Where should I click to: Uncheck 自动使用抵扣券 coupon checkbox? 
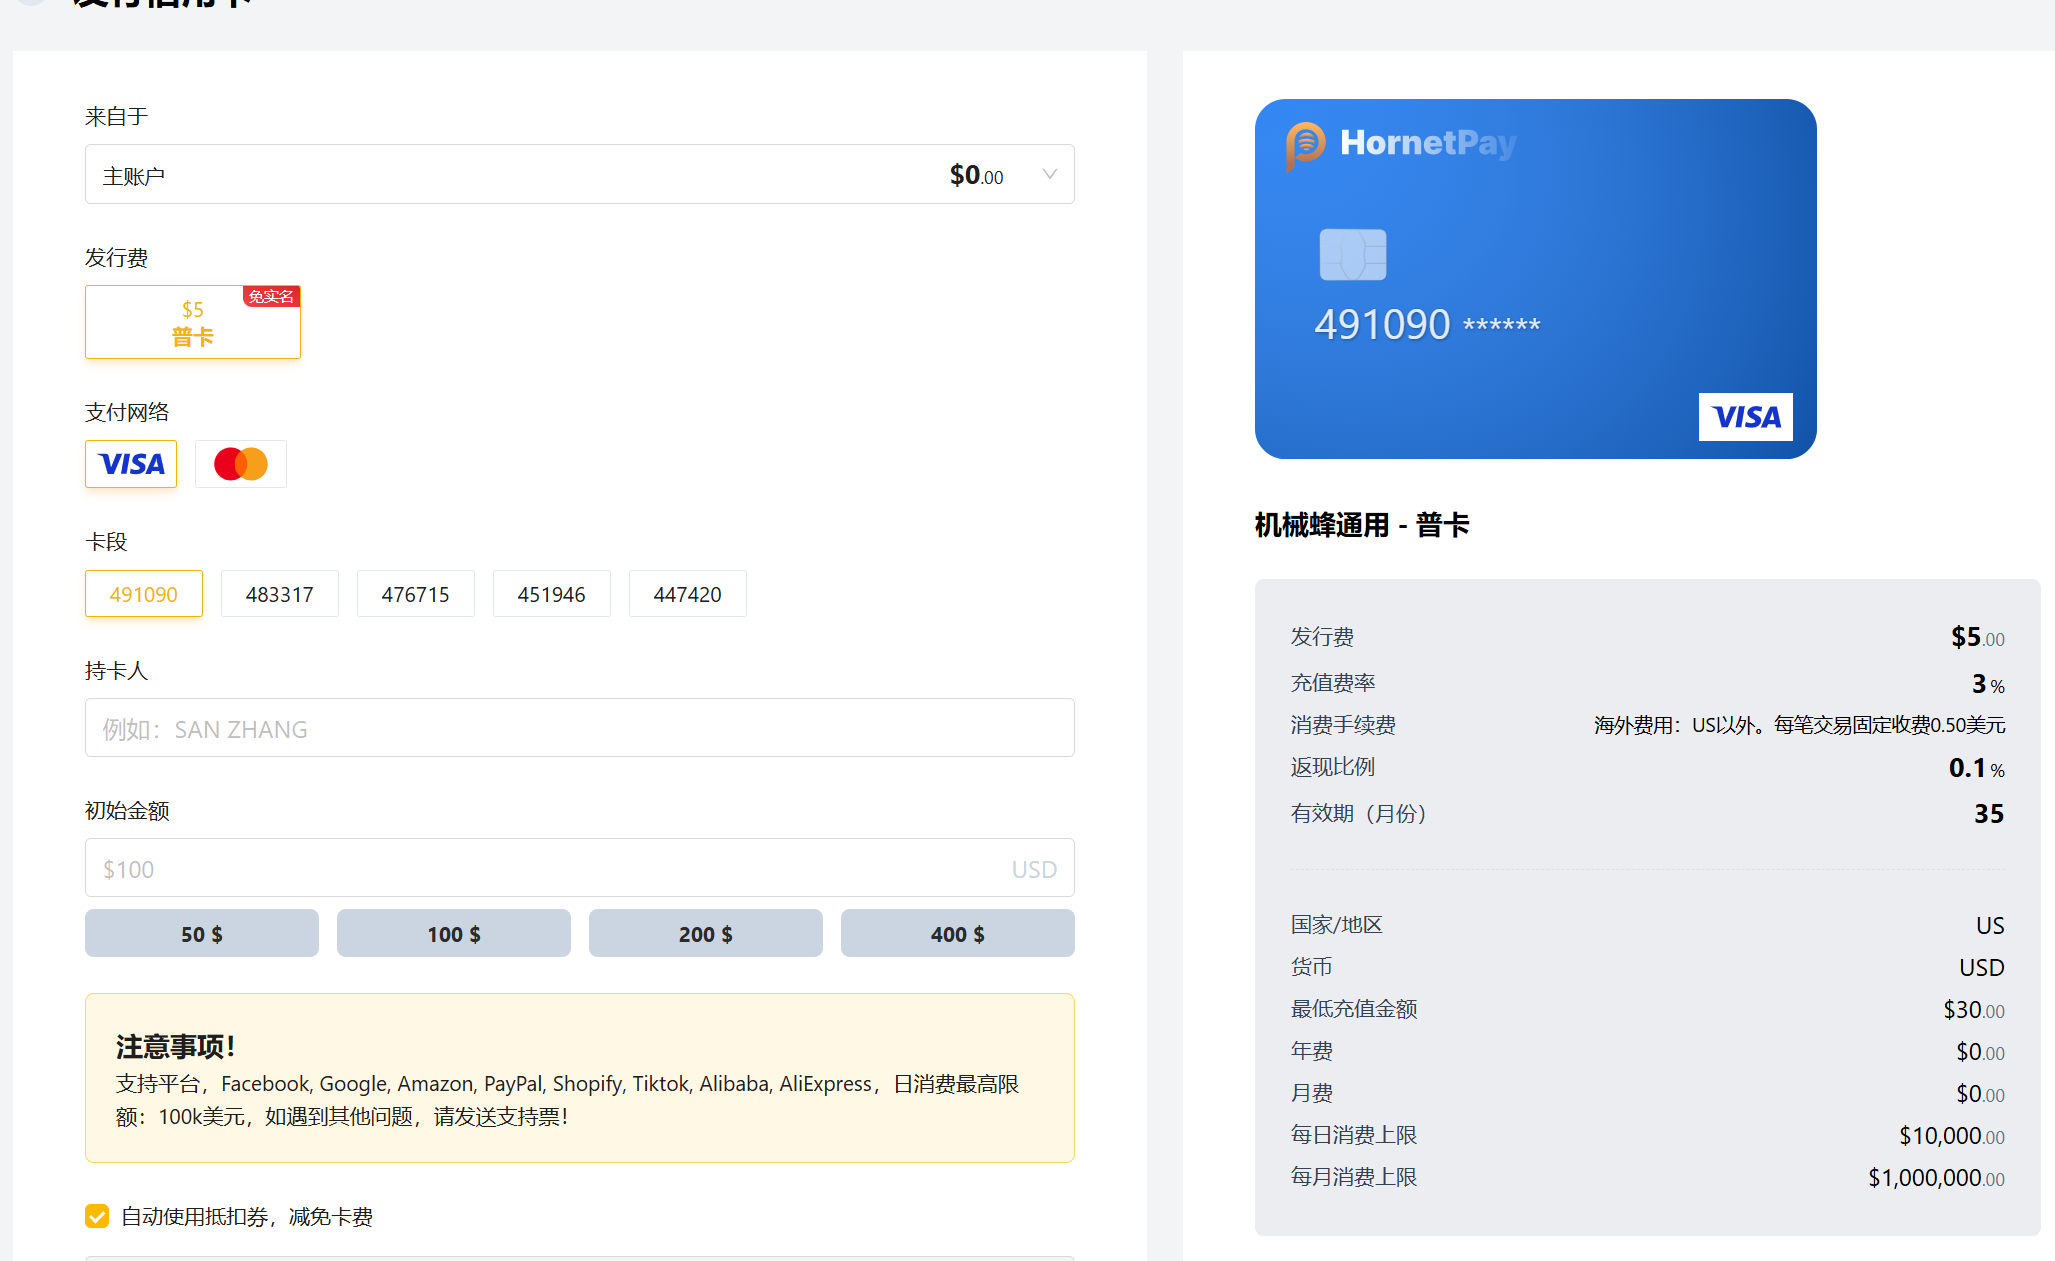[97, 1216]
